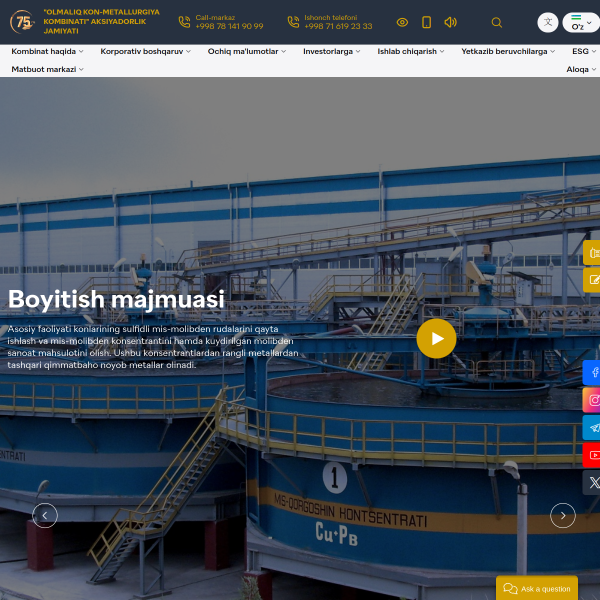
Task: Expand the Investorlarga menu
Action: (332, 51)
